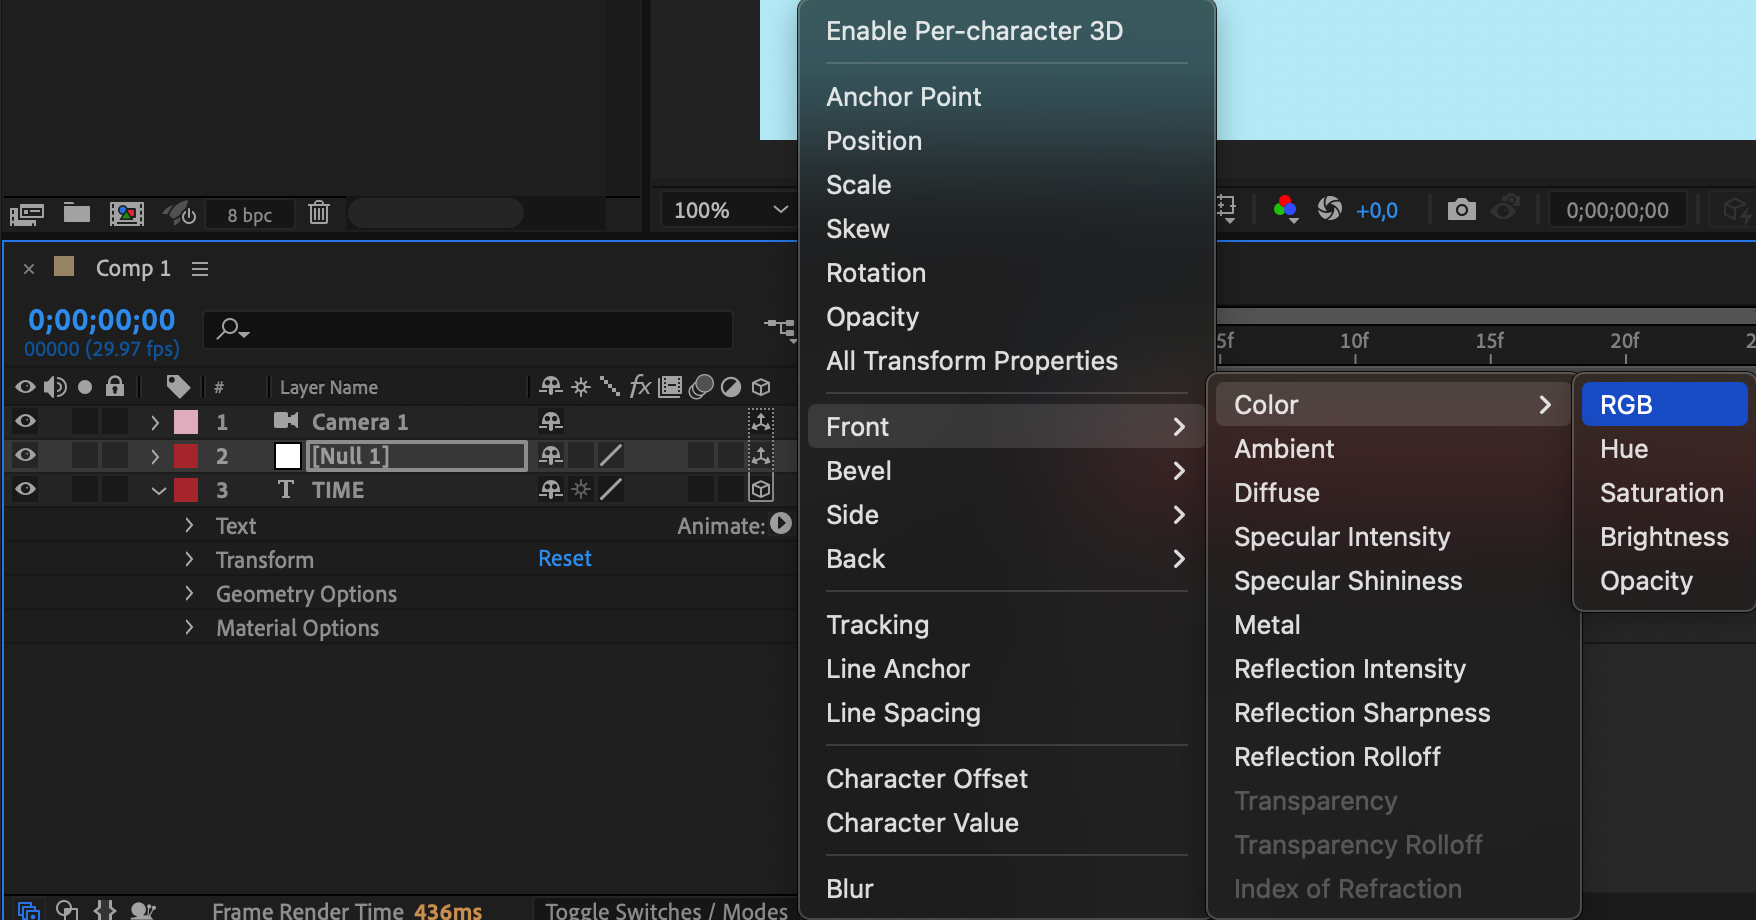Click the Delete trash can icon
Image resolution: width=1756 pixels, height=920 pixels.
click(319, 213)
